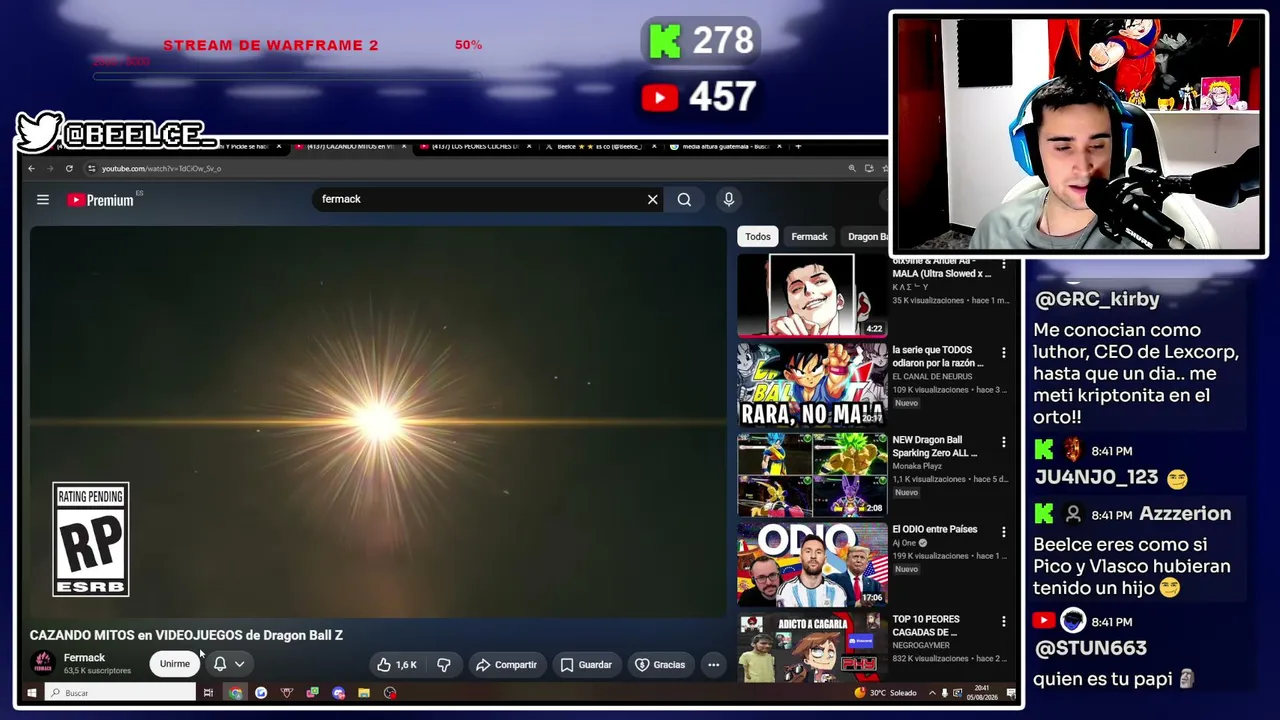Open more actions three-dot menu under video
1280x720 pixels.
714,665
